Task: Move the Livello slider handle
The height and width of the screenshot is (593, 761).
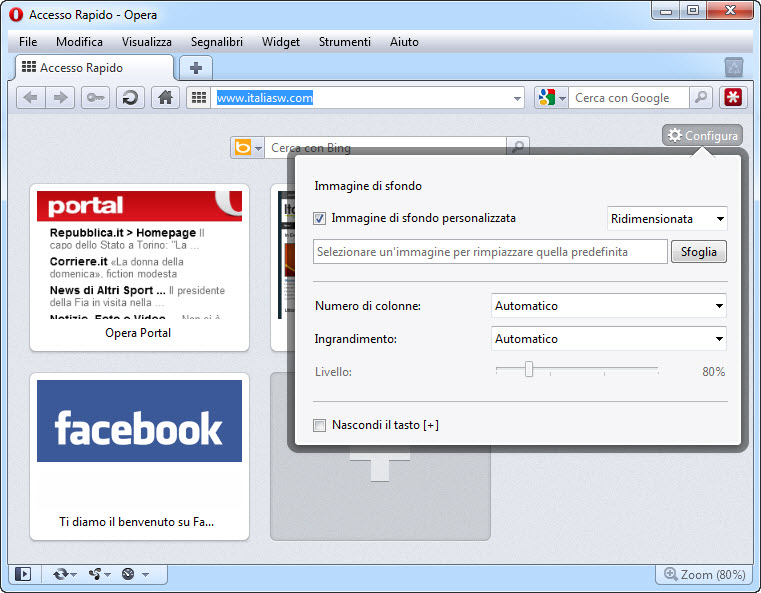Action: 529,369
